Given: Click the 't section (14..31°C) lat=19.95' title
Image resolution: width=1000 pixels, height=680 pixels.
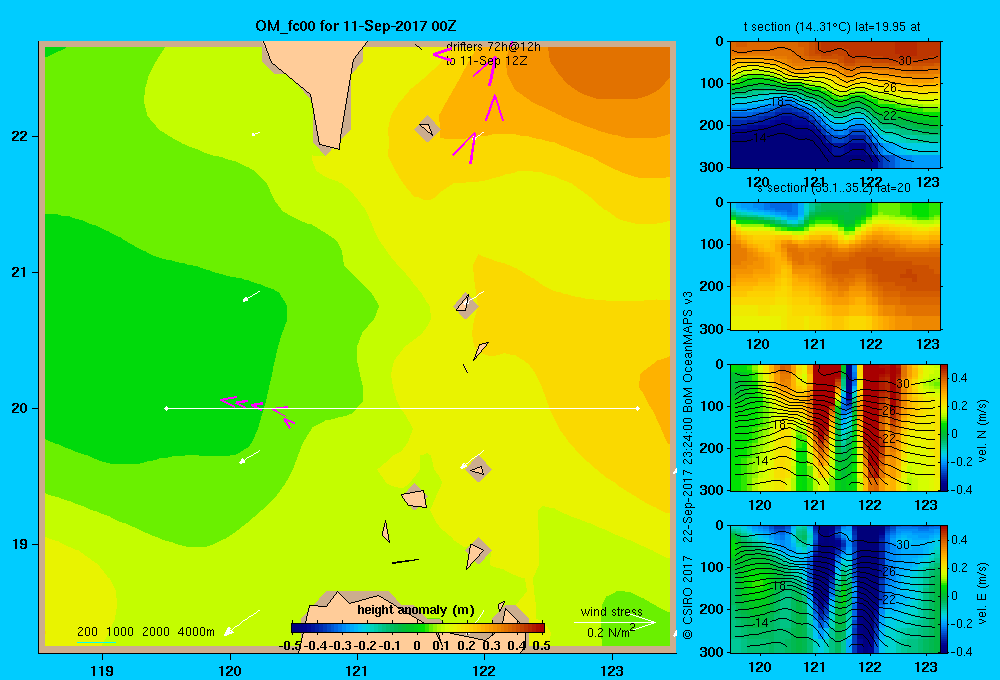Looking at the screenshot, I should pyautogui.click(x=832, y=27).
